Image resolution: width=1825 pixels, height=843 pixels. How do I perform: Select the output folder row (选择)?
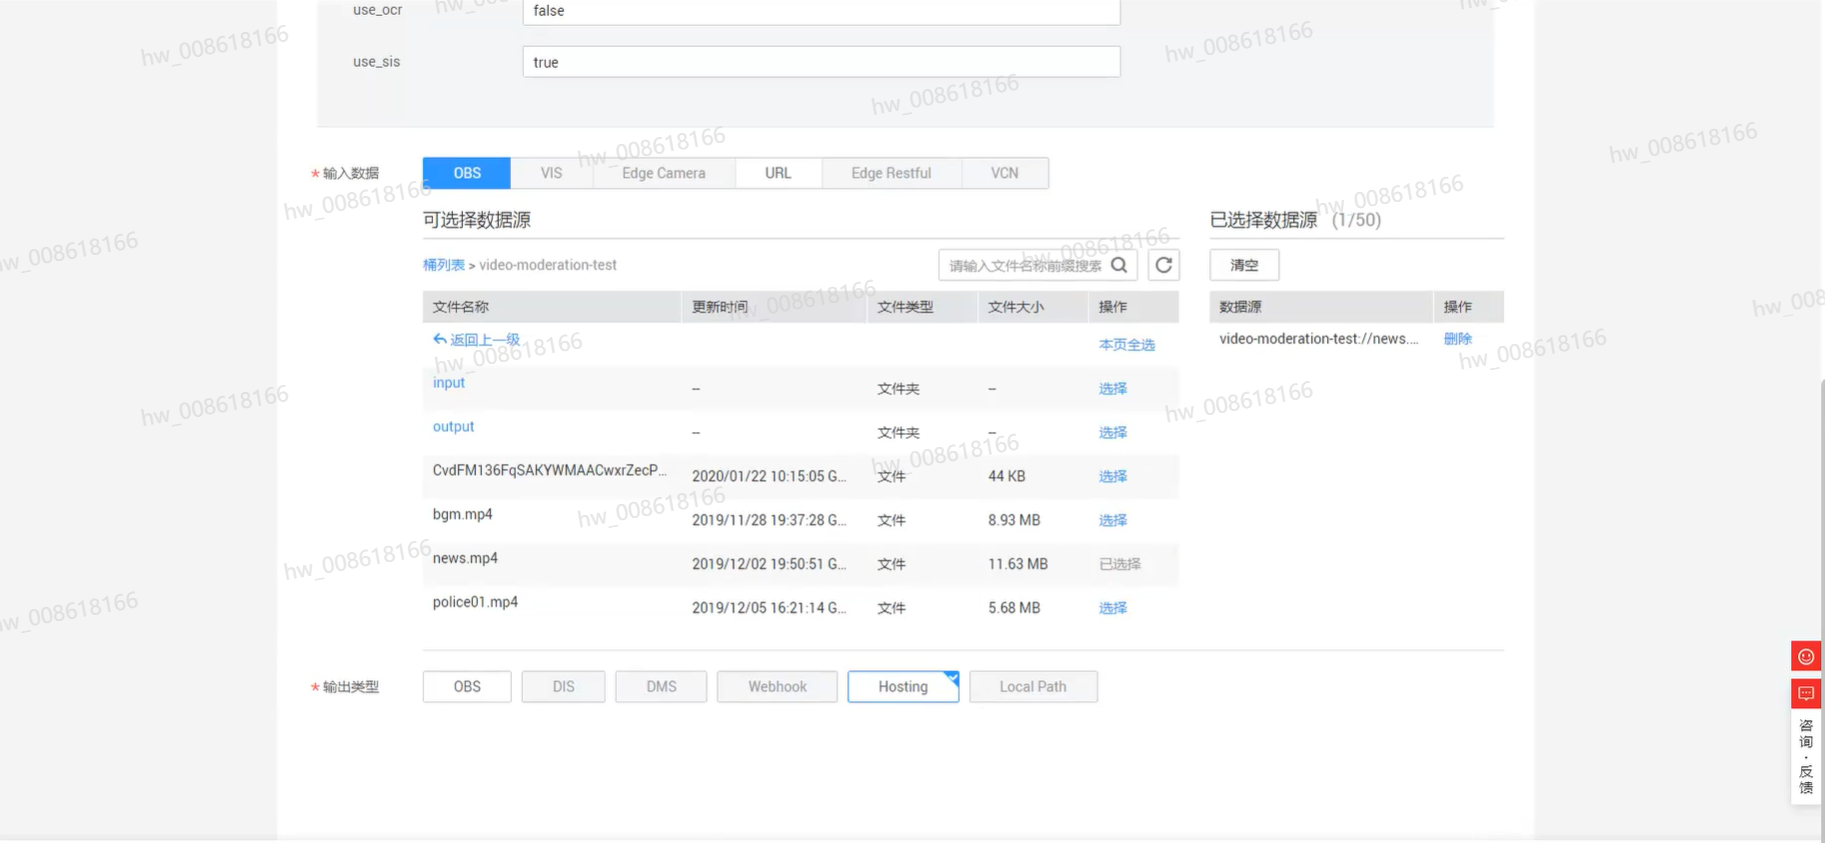(x=1113, y=433)
